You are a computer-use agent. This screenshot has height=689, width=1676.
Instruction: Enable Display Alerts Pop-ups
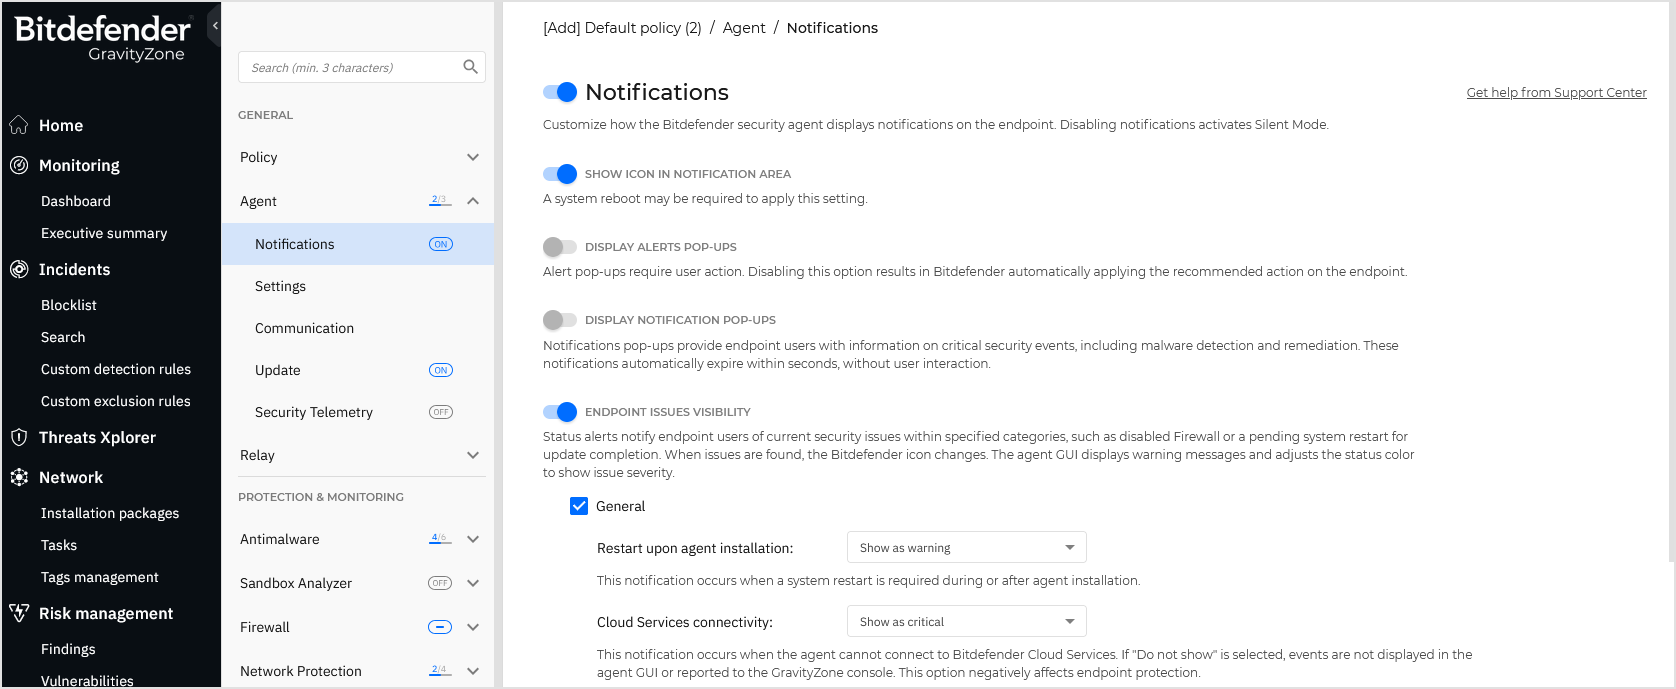point(561,247)
